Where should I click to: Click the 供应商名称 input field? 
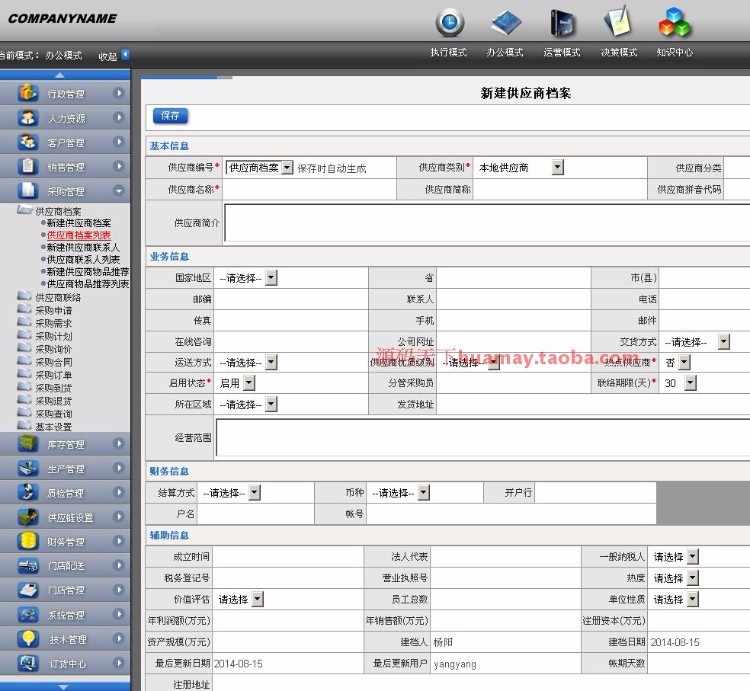(309, 189)
